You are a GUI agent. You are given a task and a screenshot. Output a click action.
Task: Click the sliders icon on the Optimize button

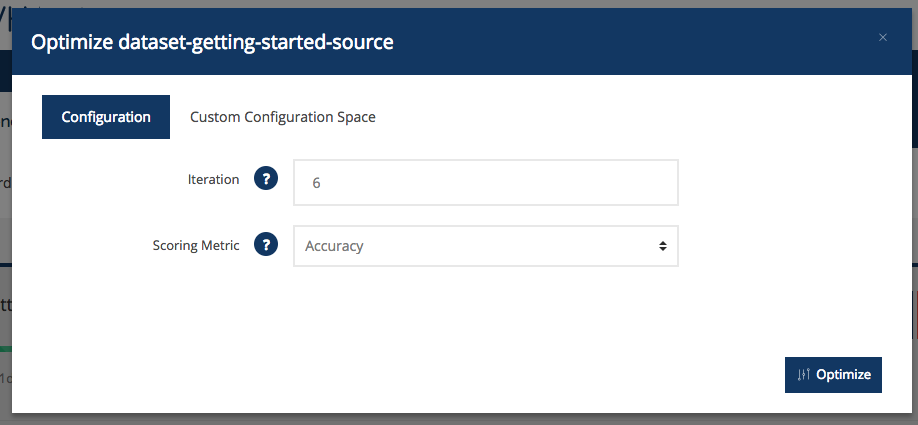pos(804,375)
